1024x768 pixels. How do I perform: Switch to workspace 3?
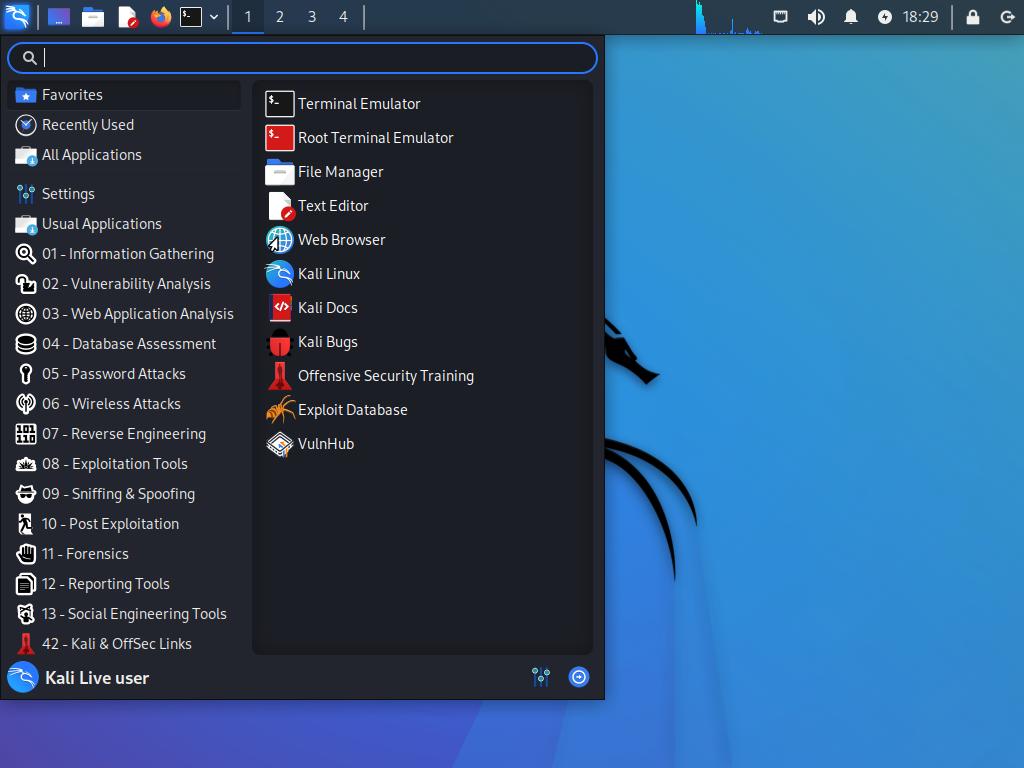click(312, 16)
